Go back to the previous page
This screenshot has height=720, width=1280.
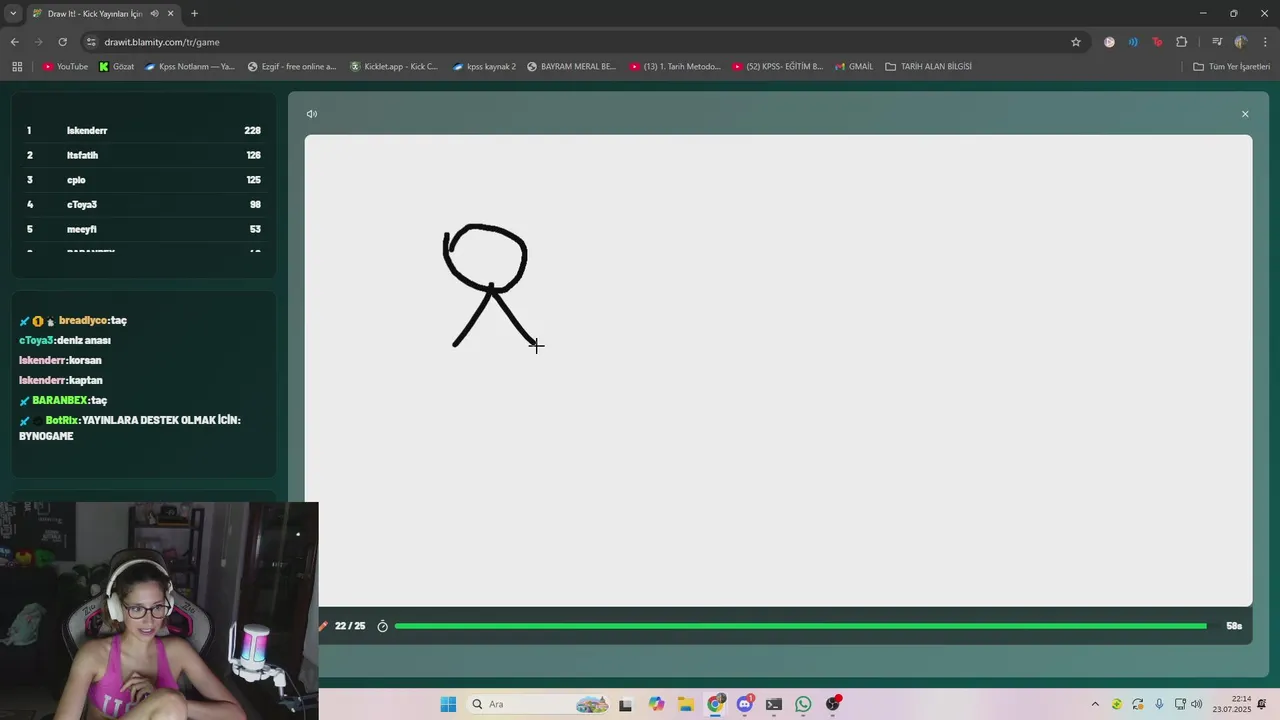(14, 42)
